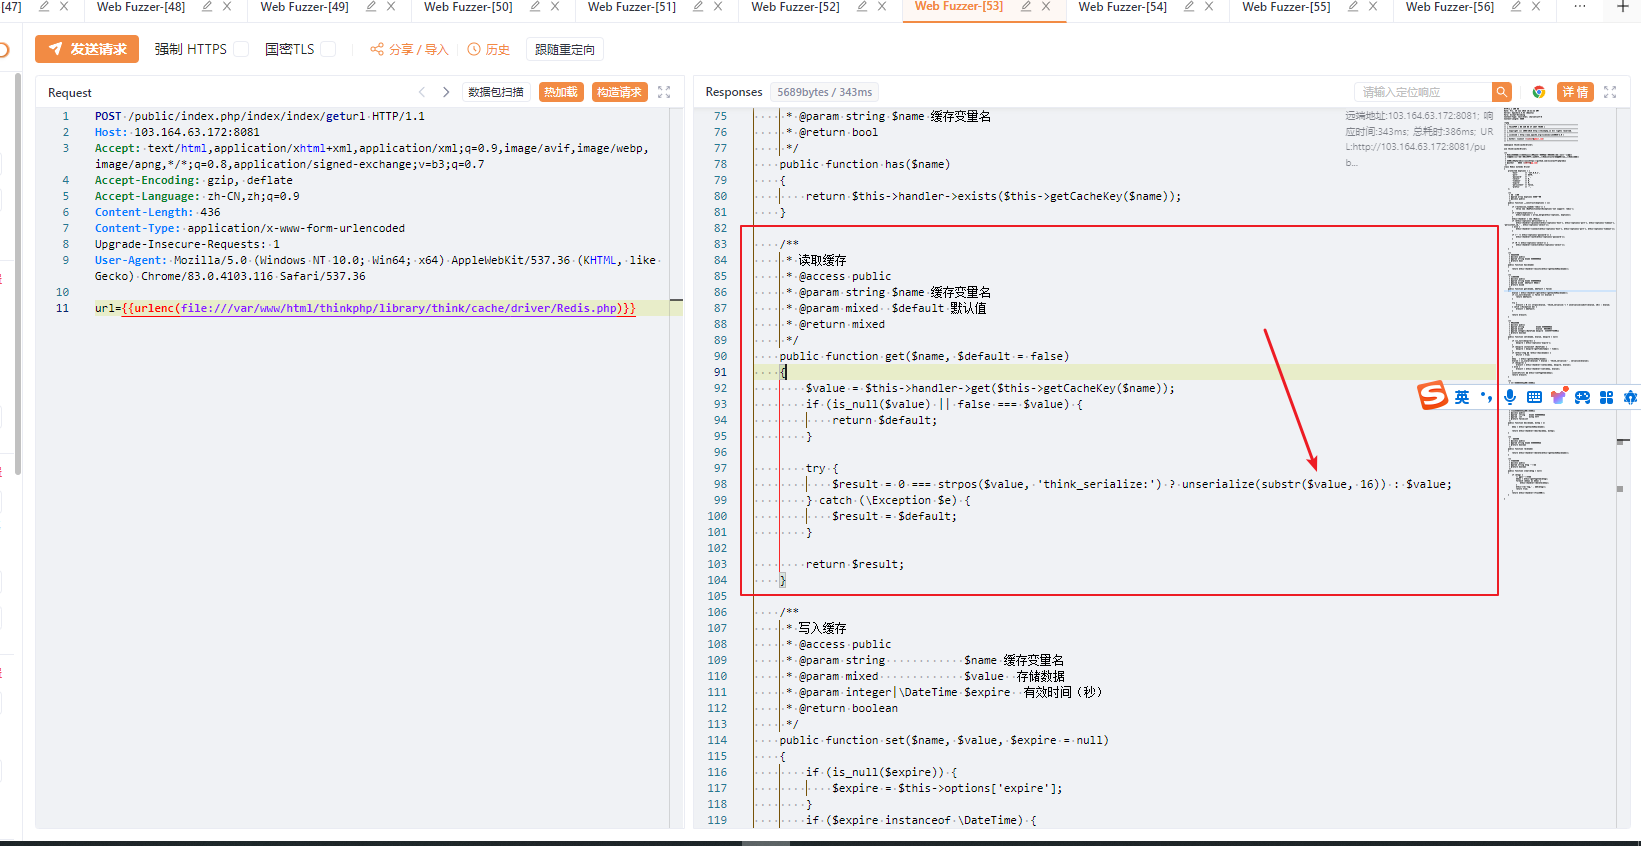This screenshot has height=846, width=1641.
Task: Click the fuzz tag url={{urlenc(file:///var/www... line
Action: pos(365,308)
